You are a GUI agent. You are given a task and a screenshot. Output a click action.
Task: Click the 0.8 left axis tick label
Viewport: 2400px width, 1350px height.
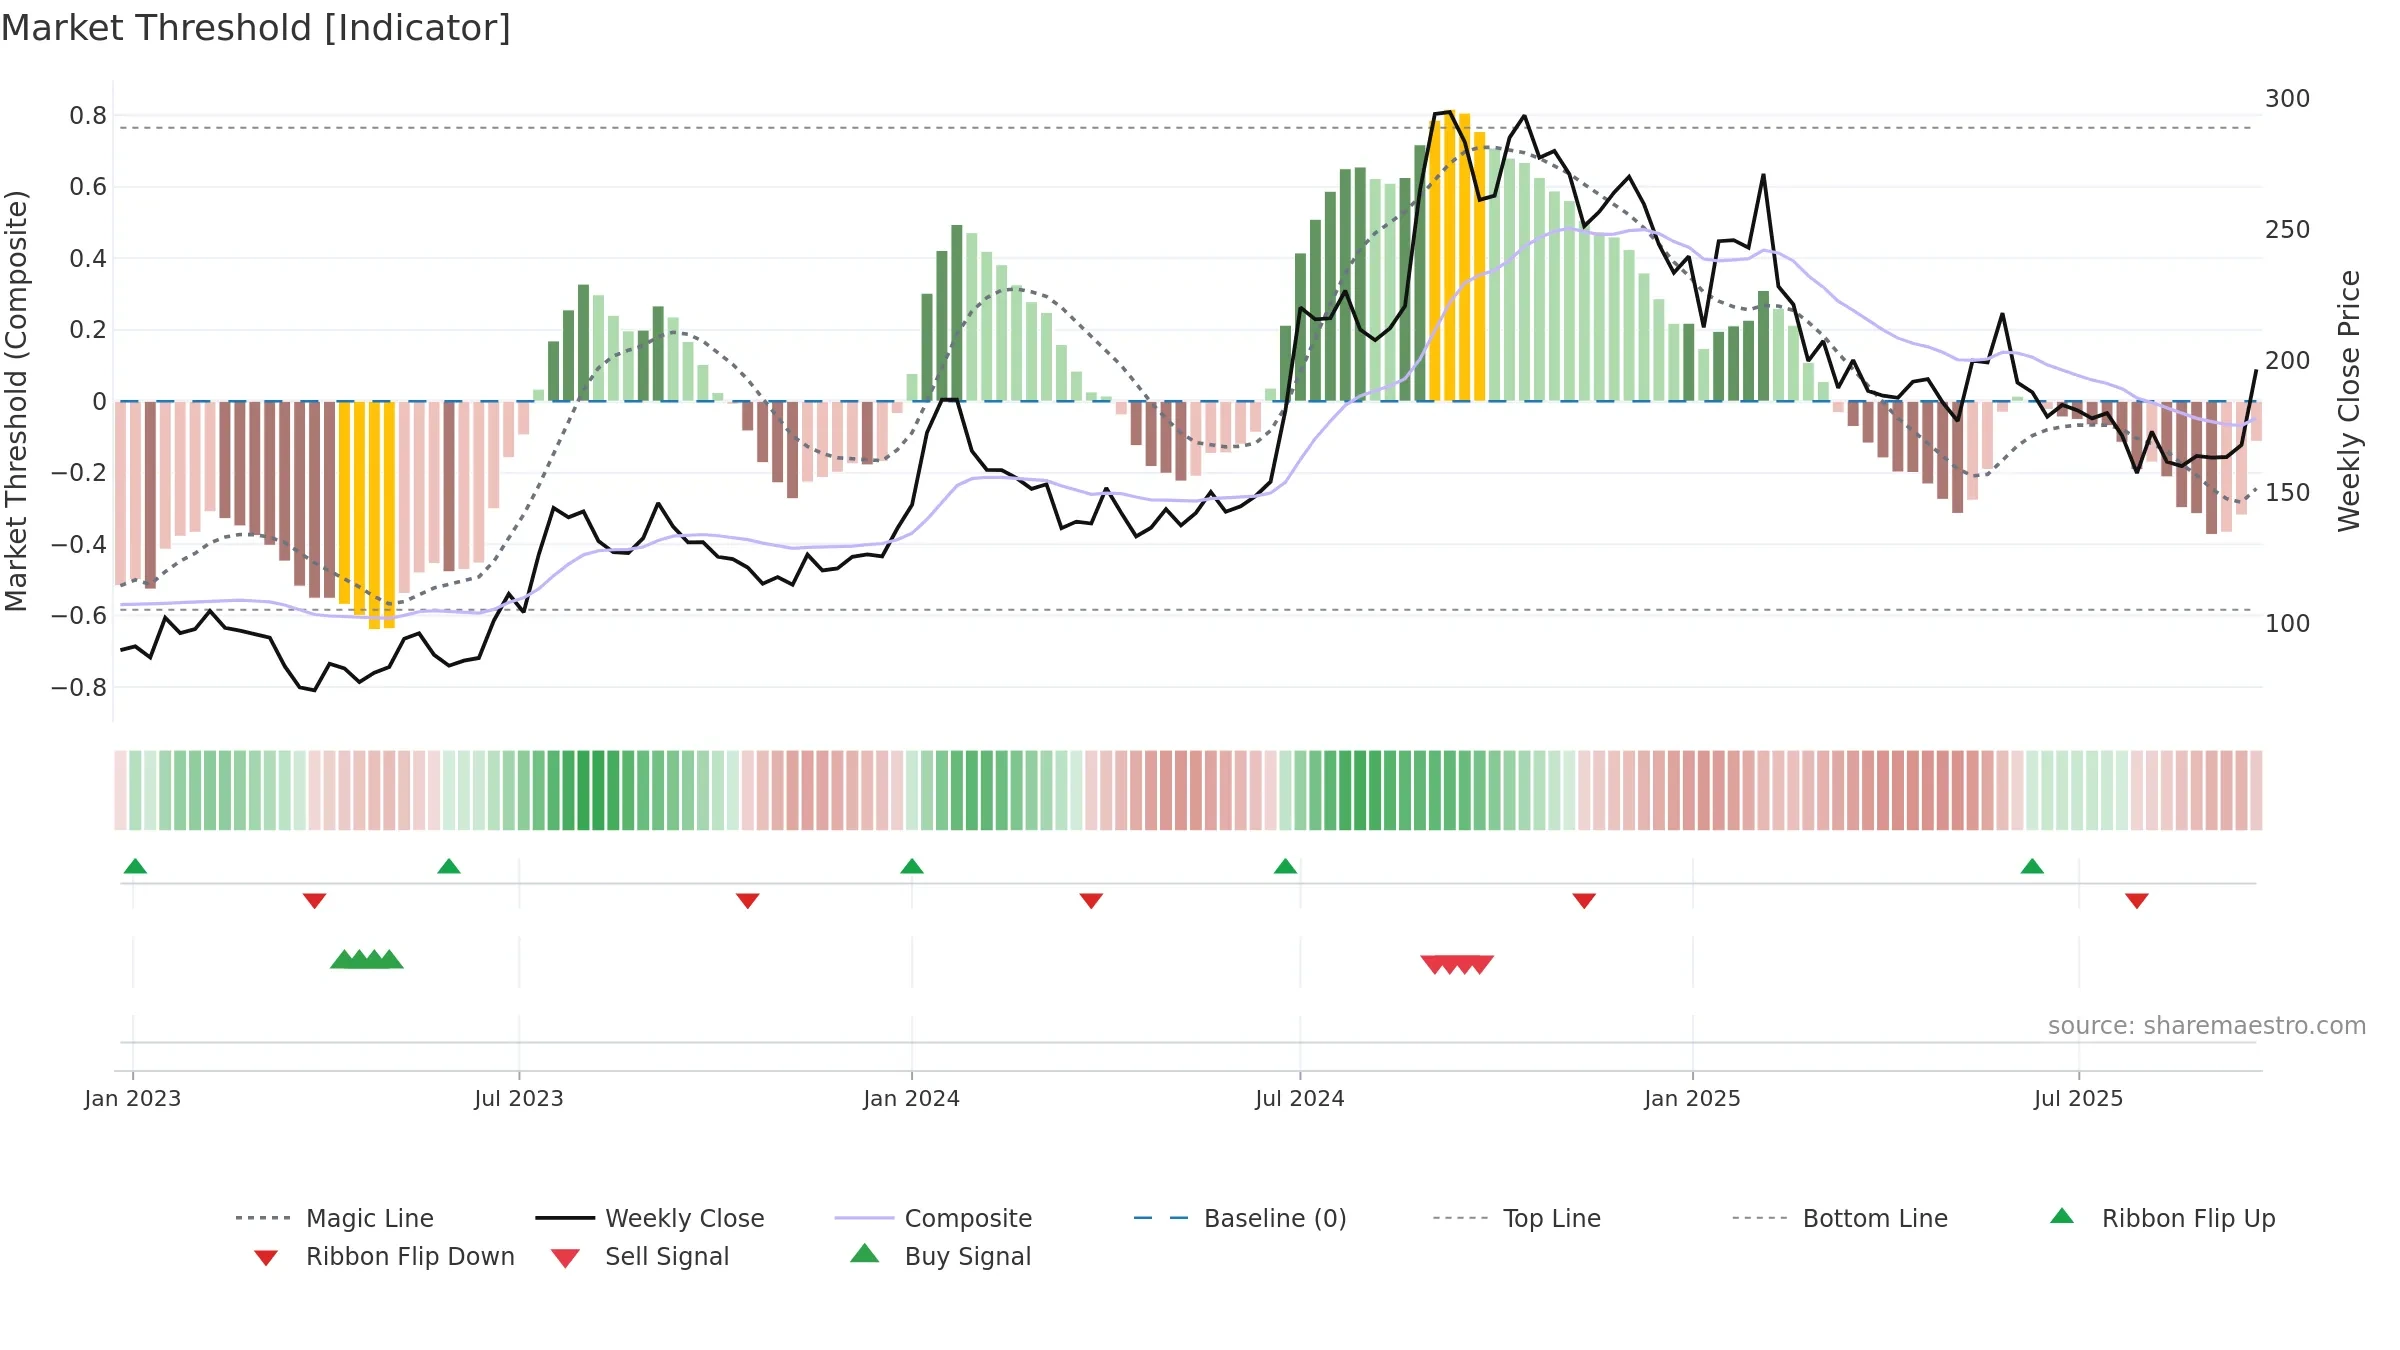pos(88,116)
